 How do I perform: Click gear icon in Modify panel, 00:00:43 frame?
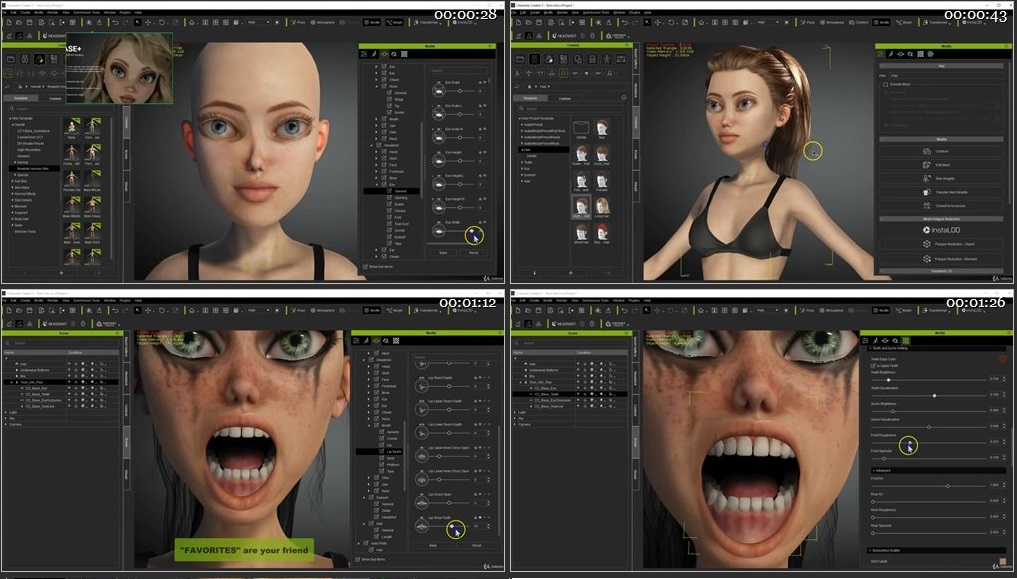point(930,54)
